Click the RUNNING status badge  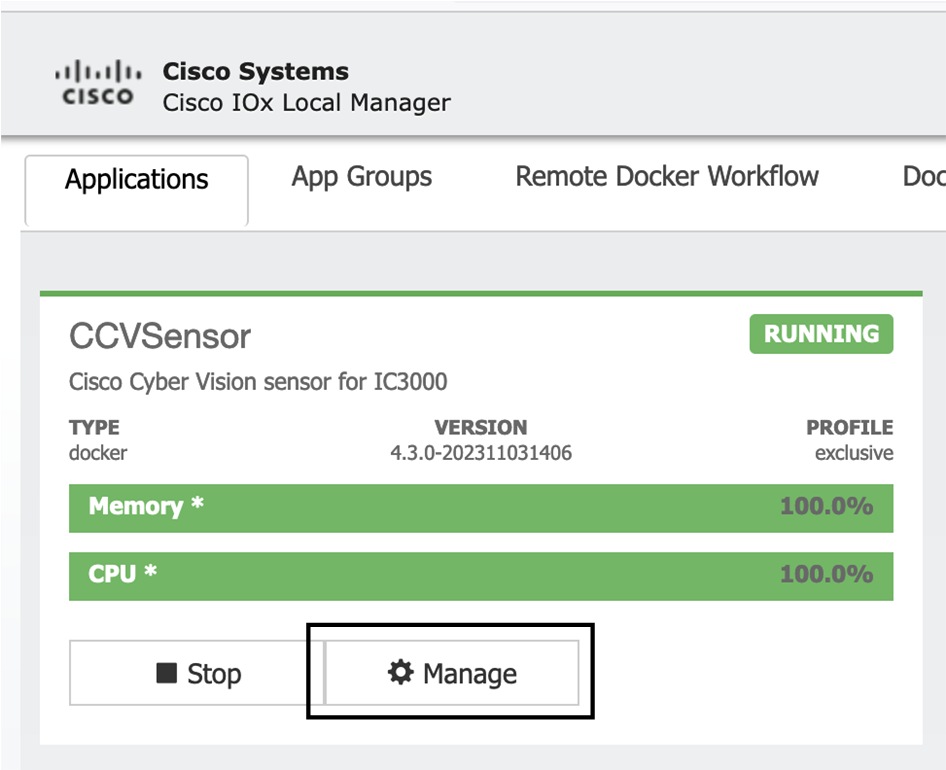point(820,334)
